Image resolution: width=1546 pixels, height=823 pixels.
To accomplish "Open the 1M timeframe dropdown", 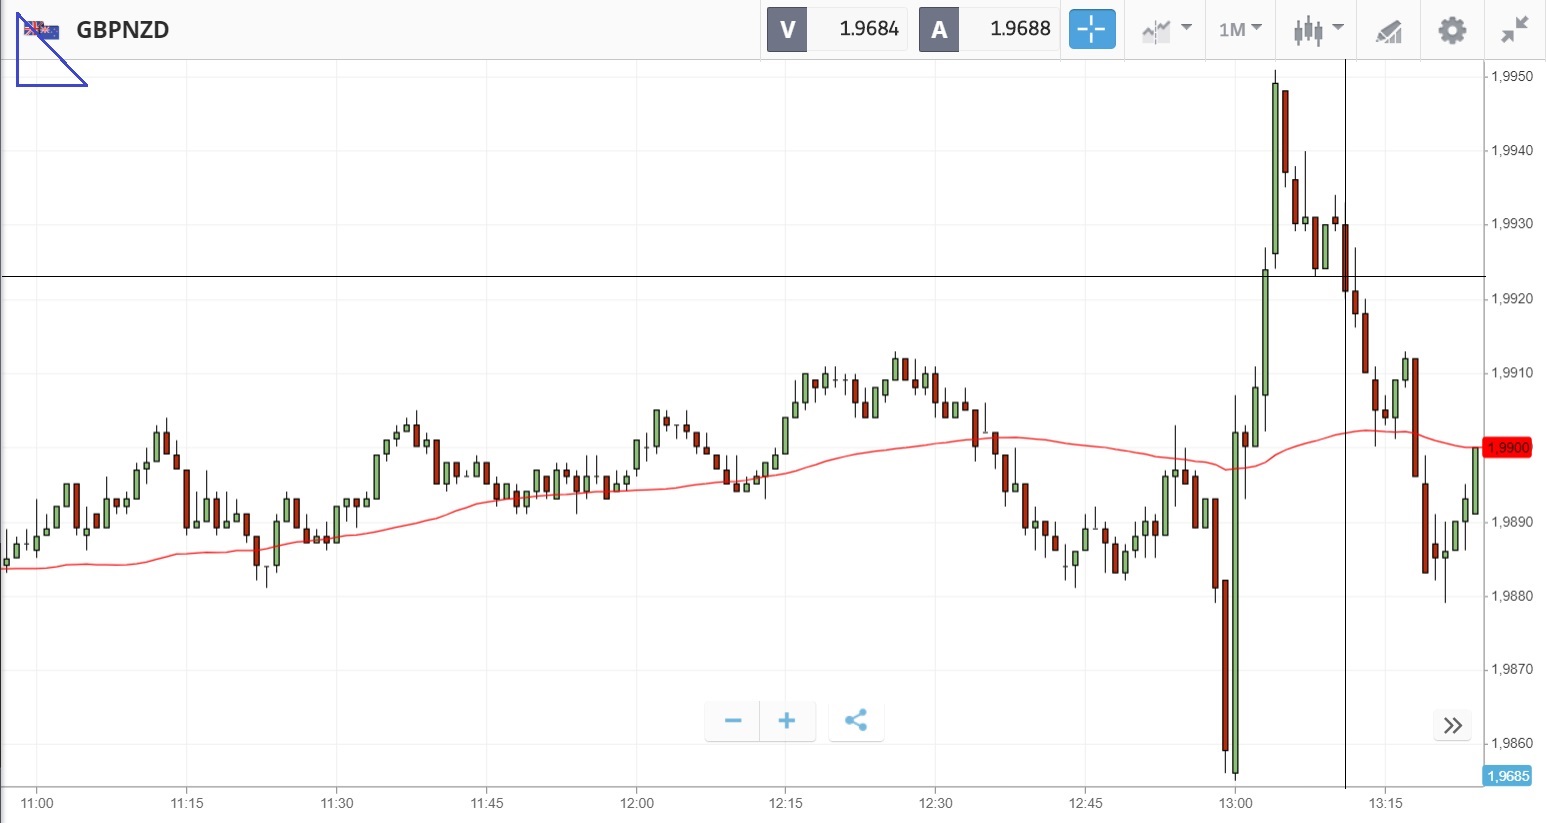I will (x=1240, y=30).
